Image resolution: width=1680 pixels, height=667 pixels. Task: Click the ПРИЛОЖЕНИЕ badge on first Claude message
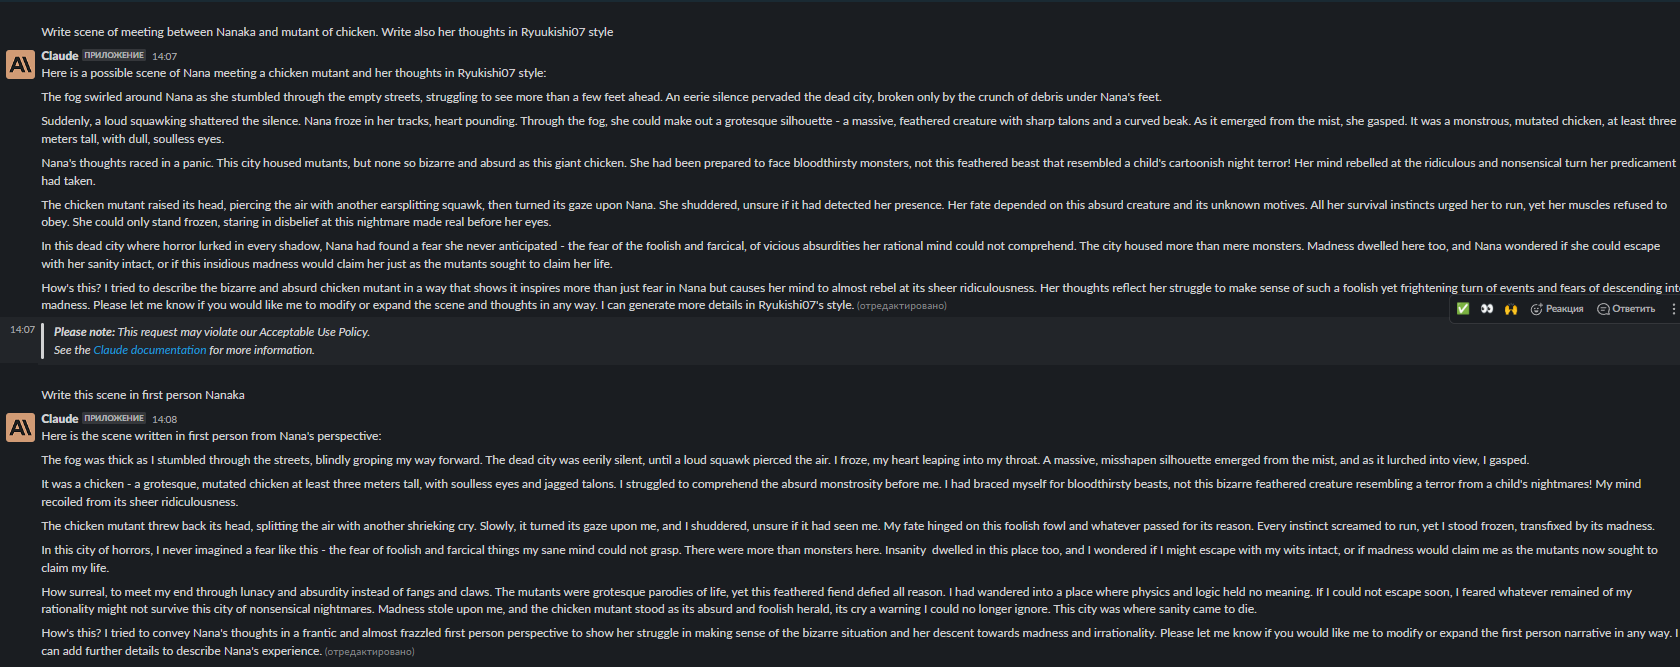(x=114, y=56)
